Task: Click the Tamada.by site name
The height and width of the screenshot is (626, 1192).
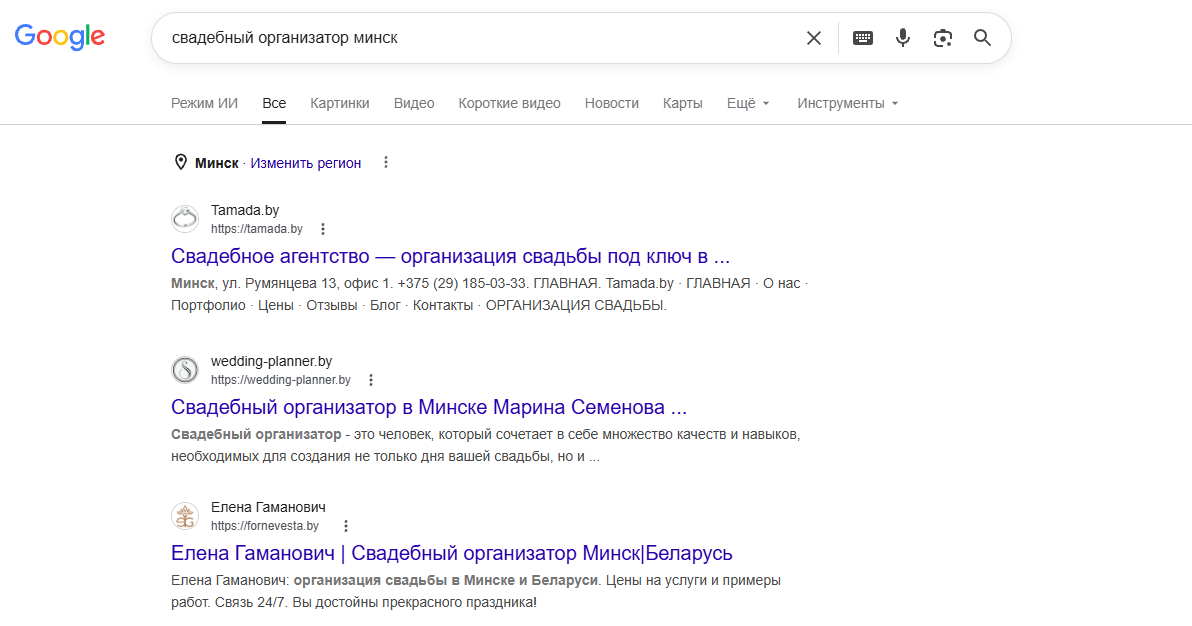Action: [245, 210]
